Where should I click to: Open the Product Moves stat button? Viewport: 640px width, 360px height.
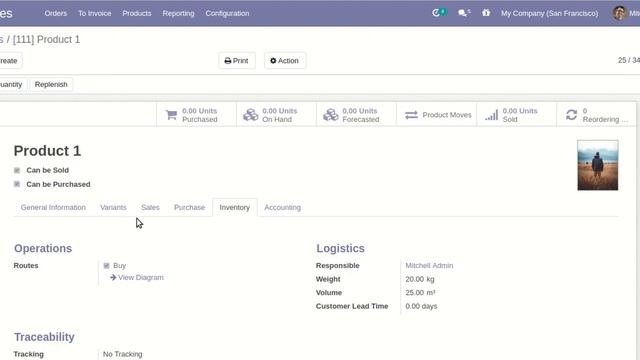point(437,115)
